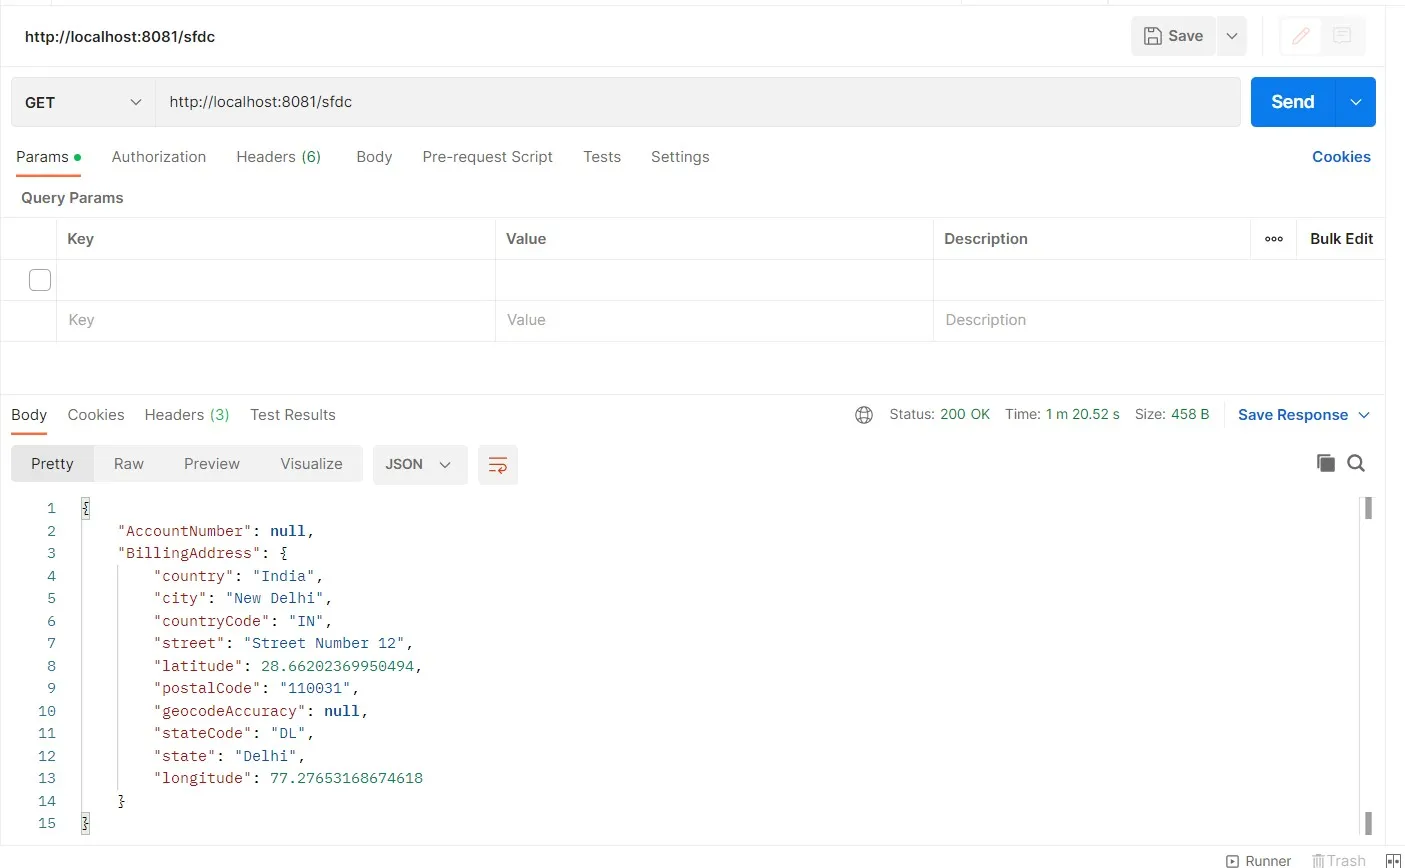Open the Runner in status bar
This screenshot has height=868, width=1405.
point(1258,860)
